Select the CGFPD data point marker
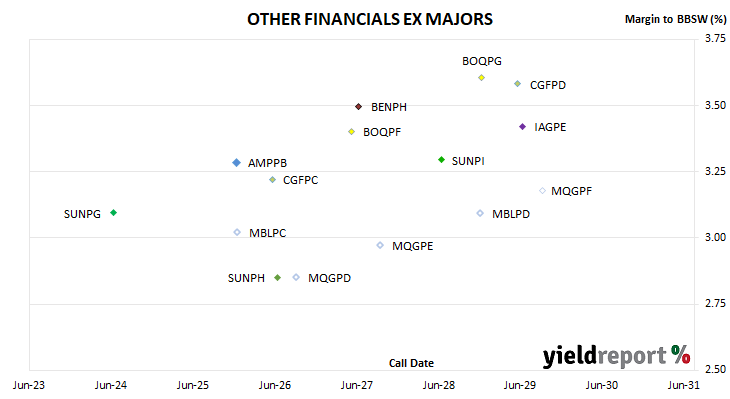Screen dimensions: 730x399 517,84
